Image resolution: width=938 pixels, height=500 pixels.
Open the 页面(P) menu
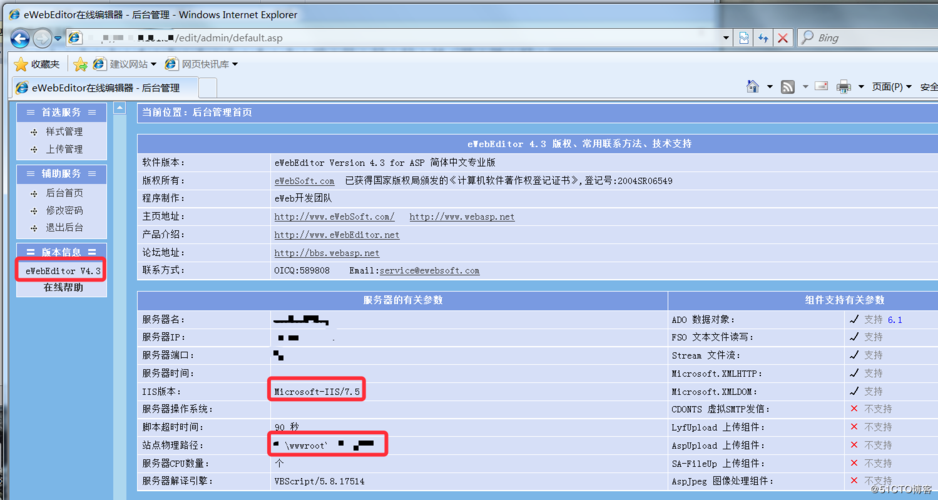tap(891, 87)
